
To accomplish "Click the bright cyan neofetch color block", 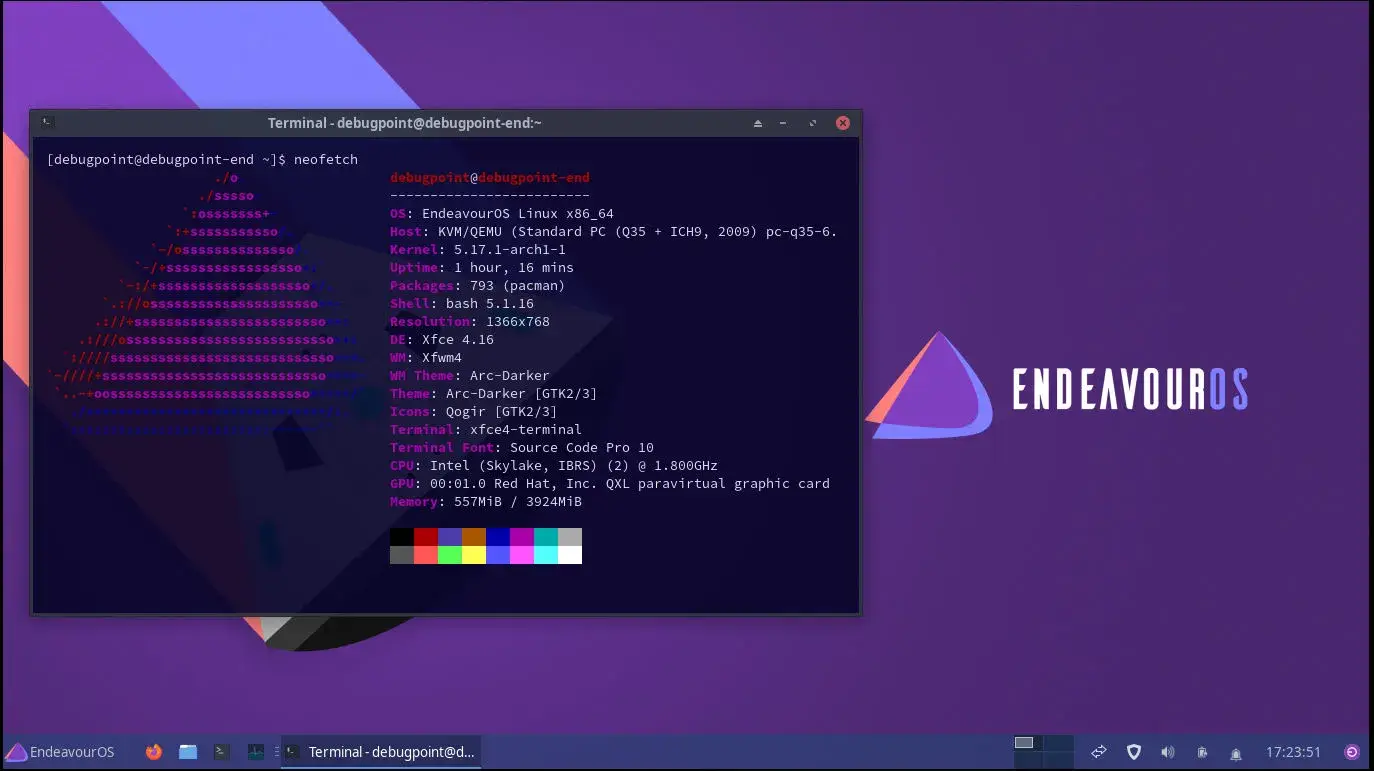I will [x=546, y=555].
